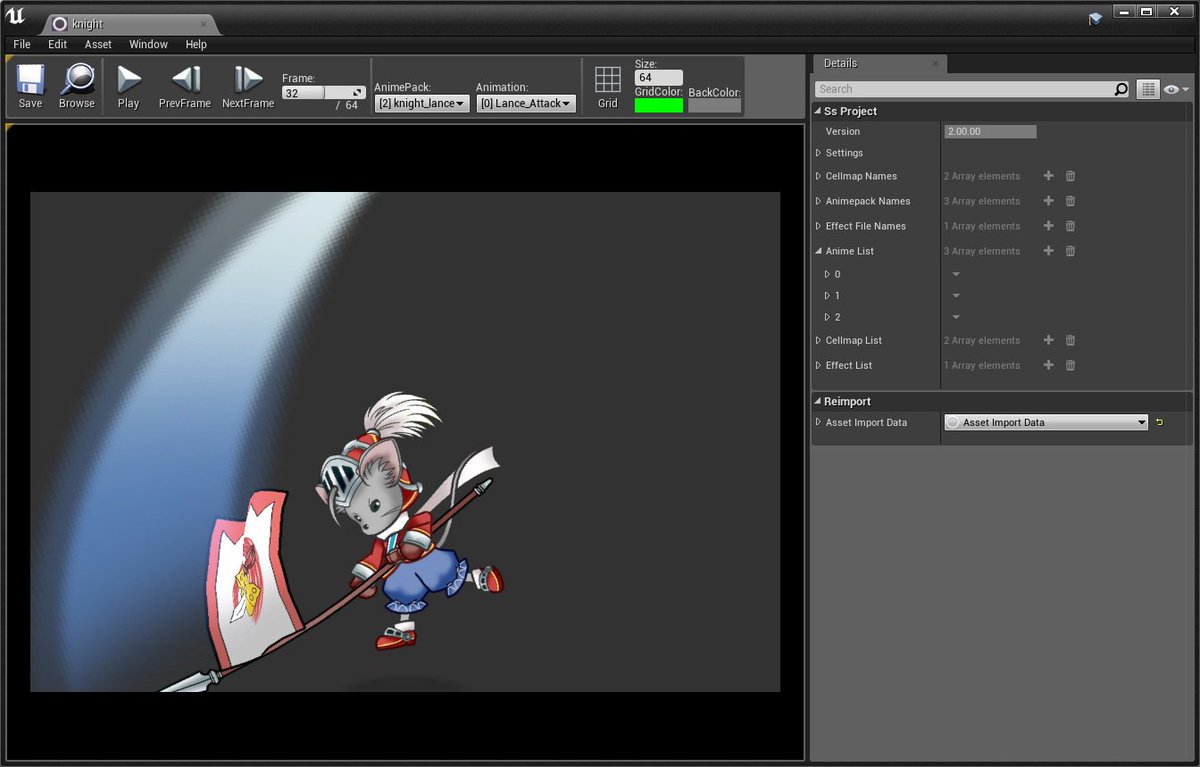Screen dimensions: 1200x767
Task: Open the Edit menu
Action: [x=58, y=44]
